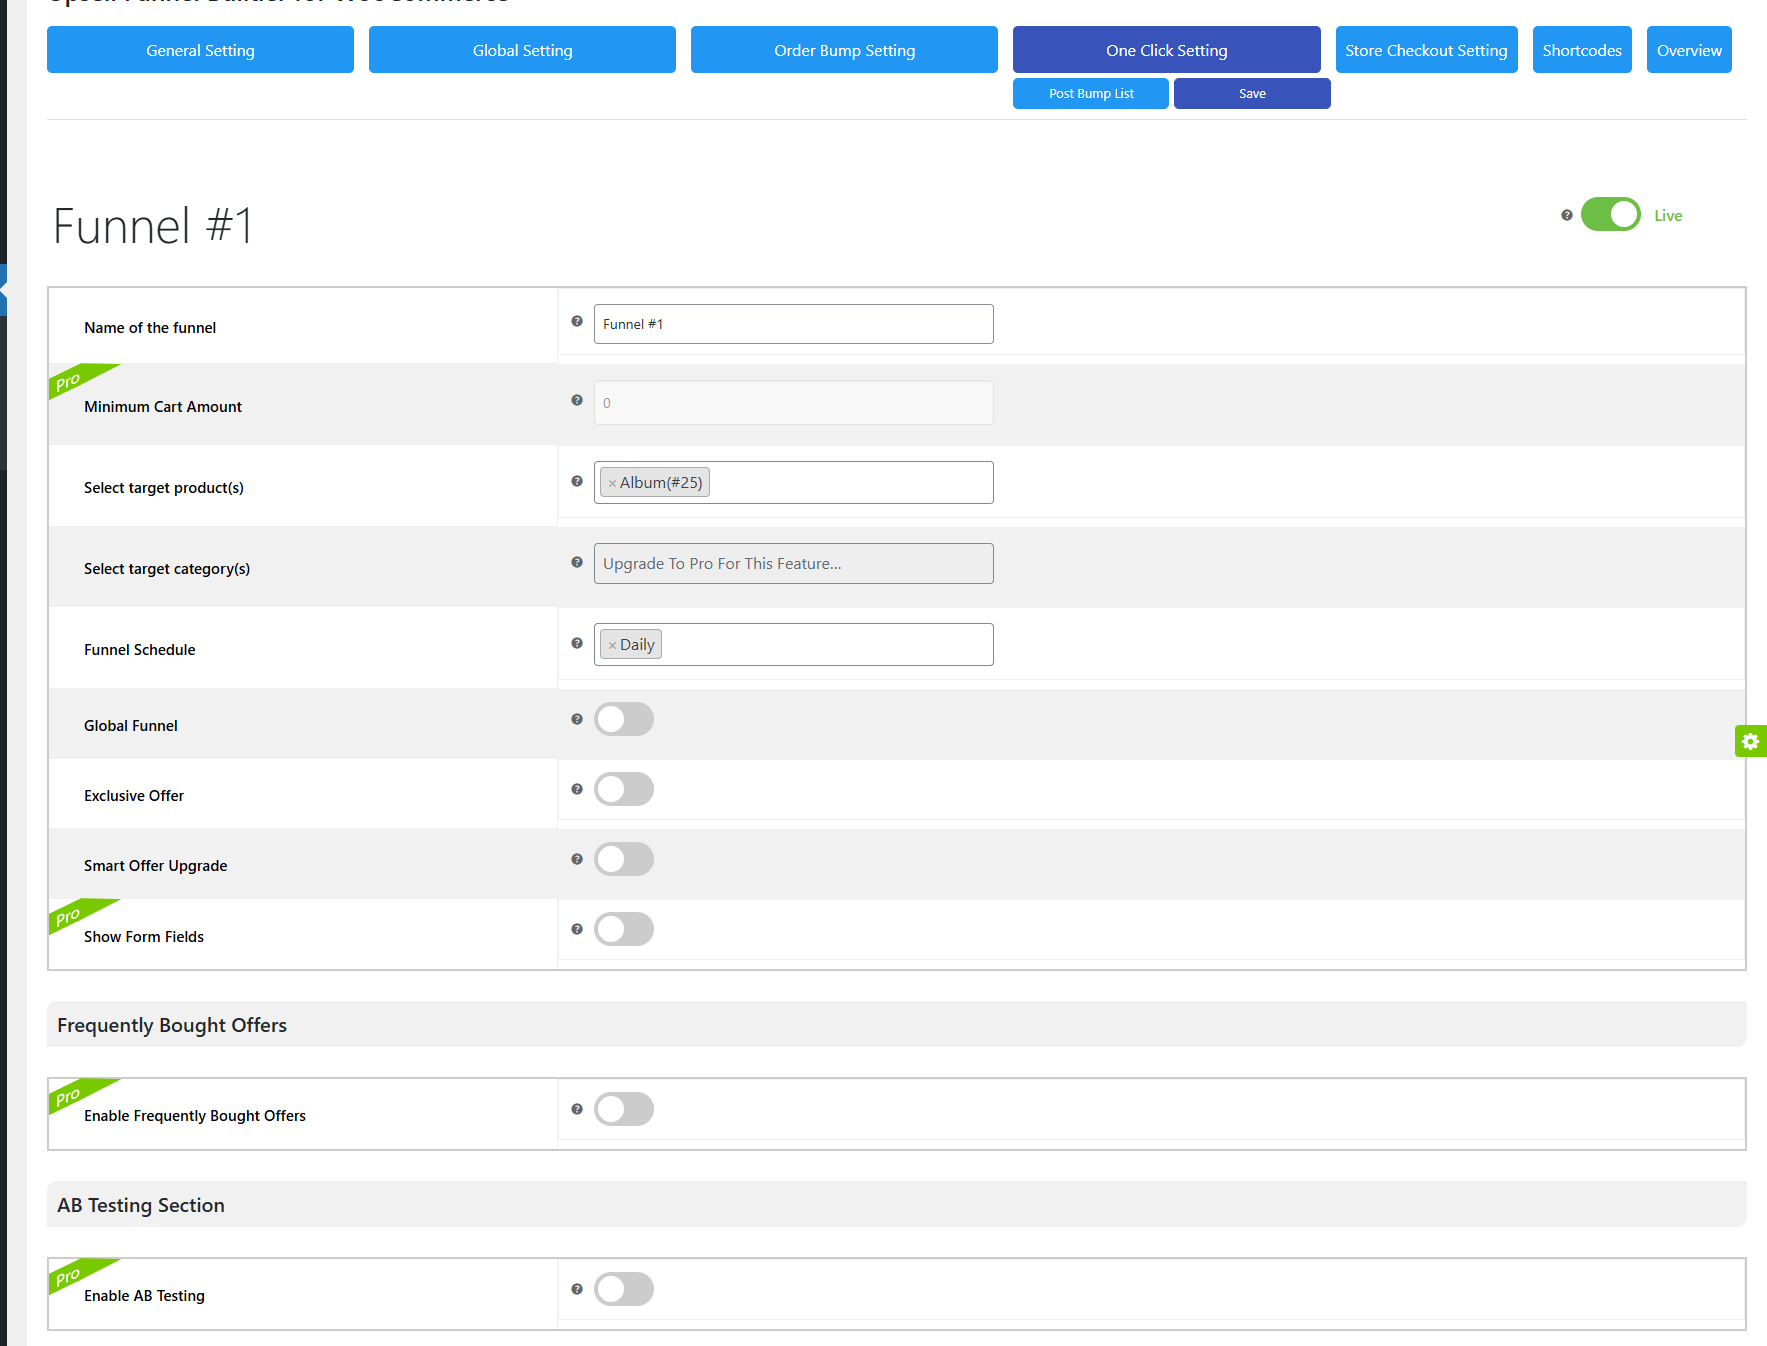Click Pro badge on Show Form Fields
This screenshot has height=1346, width=1767.
coord(72,915)
